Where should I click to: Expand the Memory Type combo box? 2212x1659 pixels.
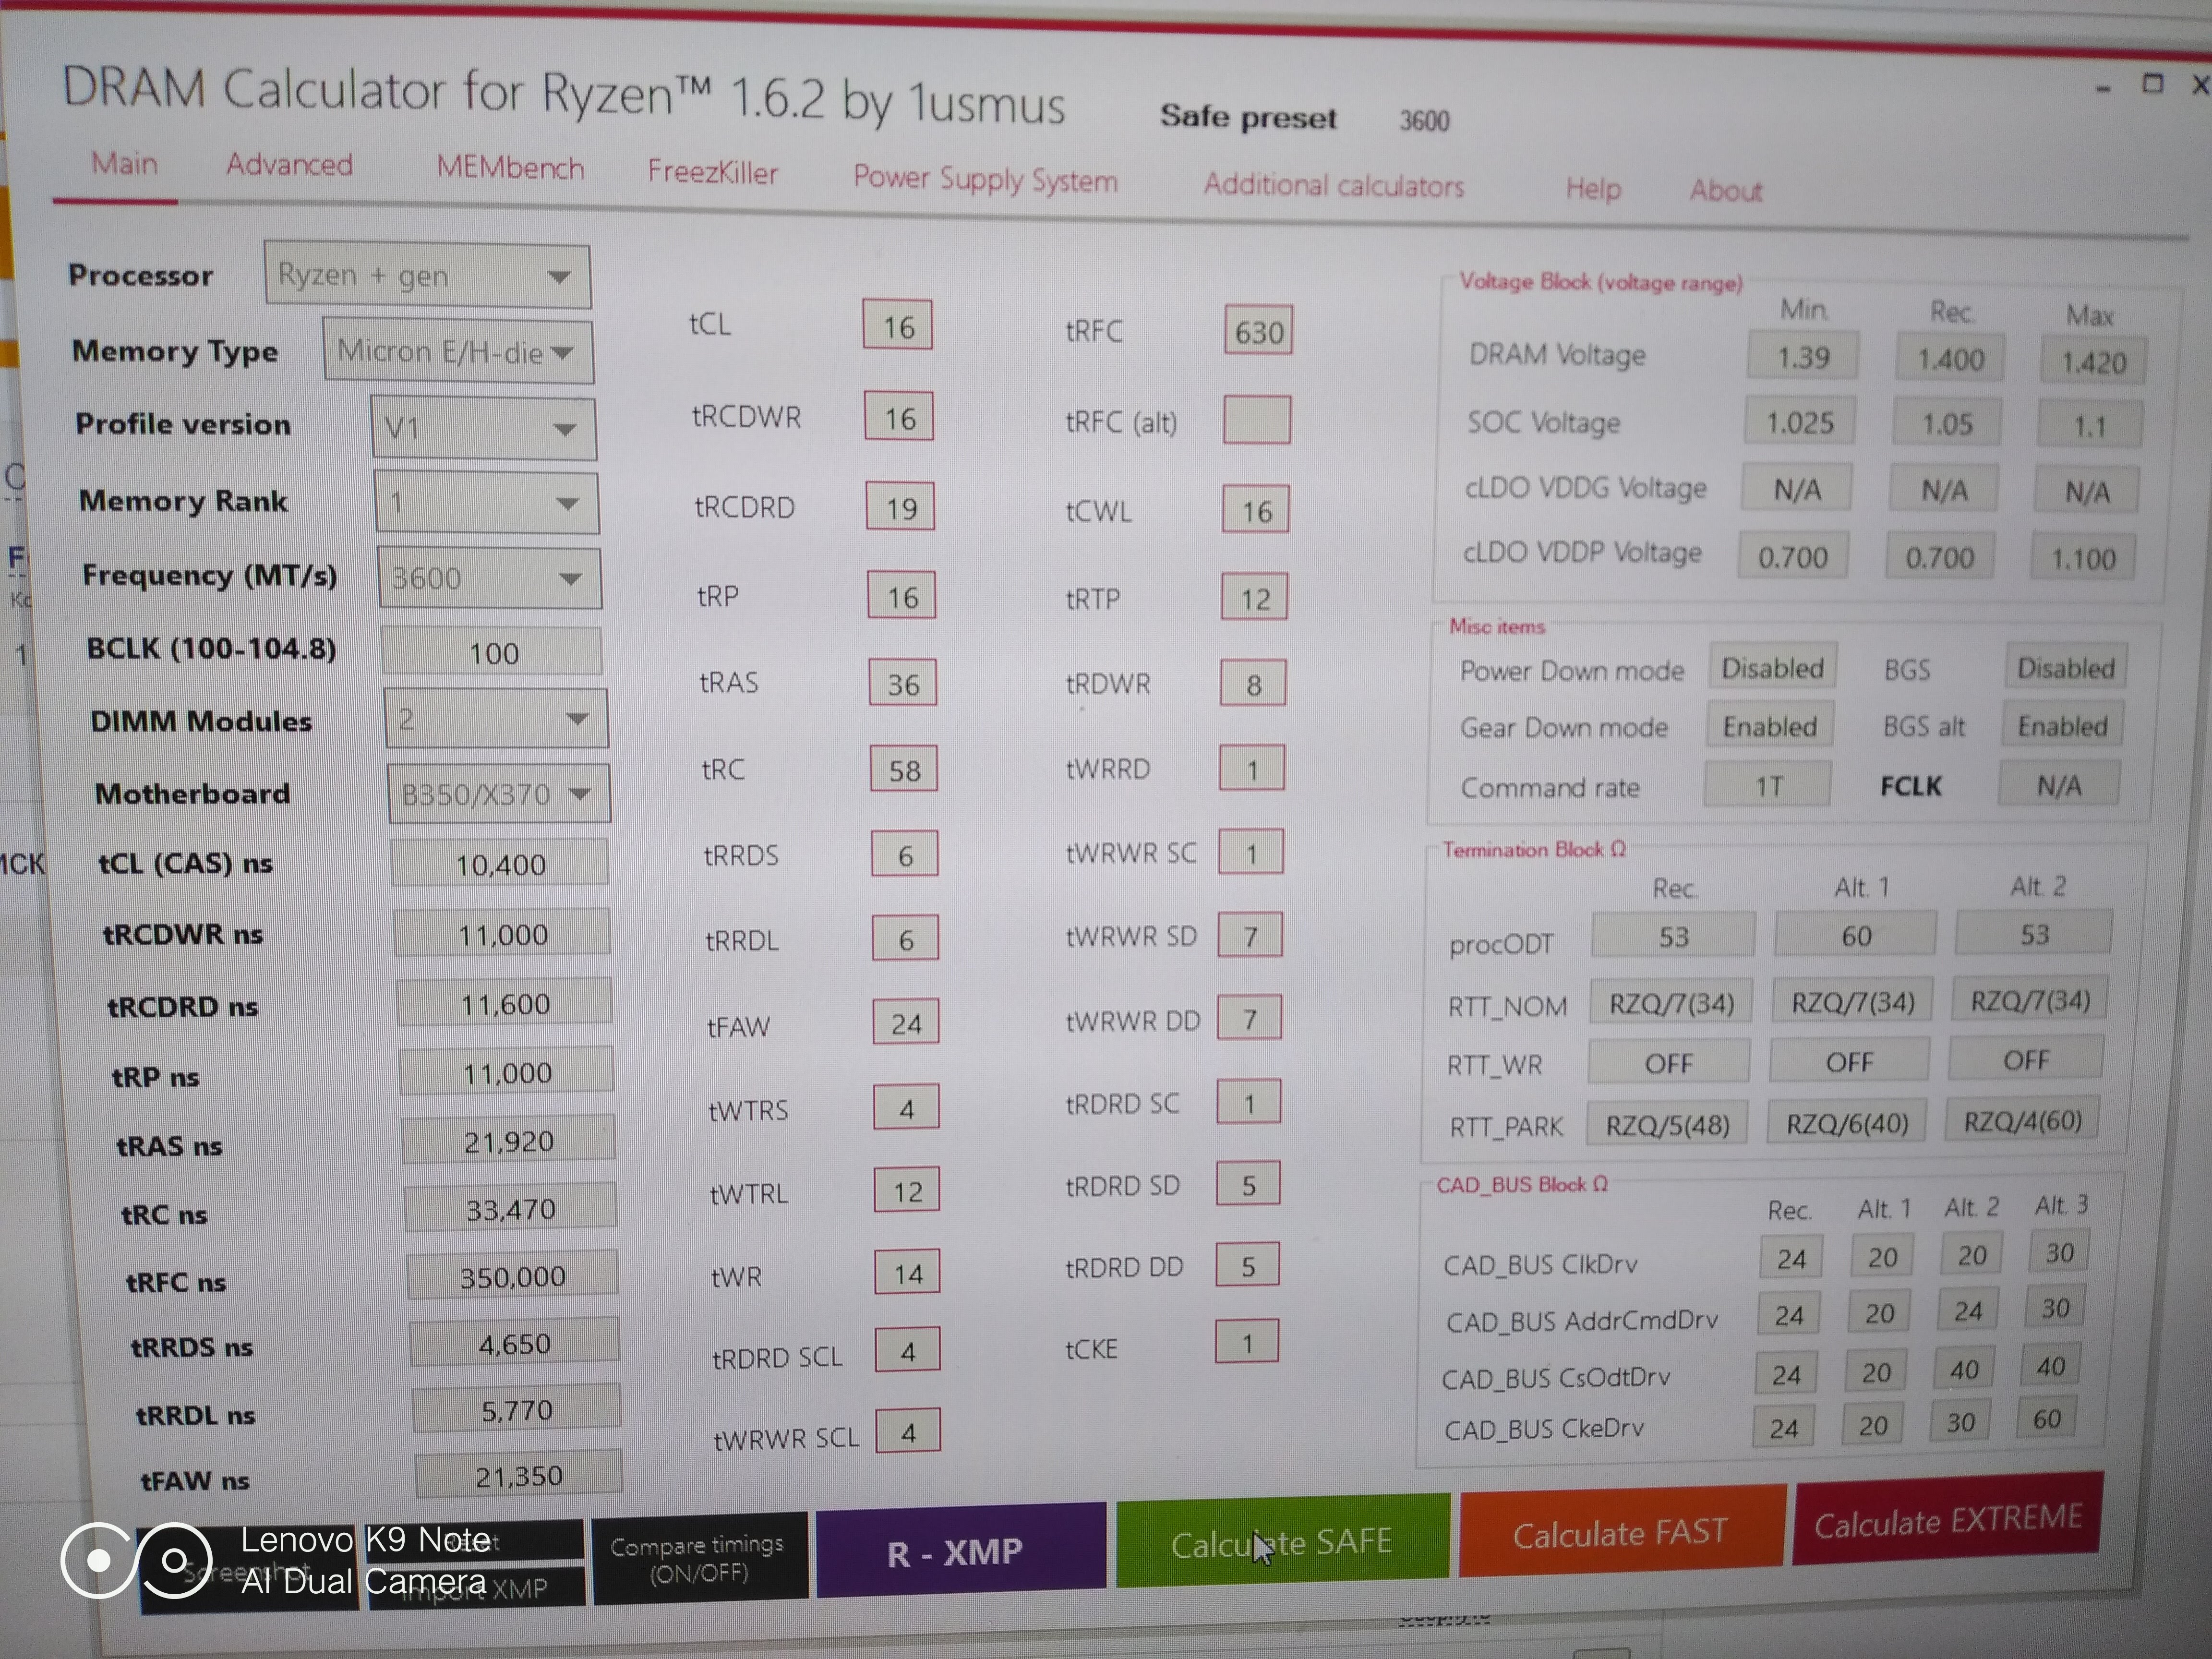pos(458,352)
